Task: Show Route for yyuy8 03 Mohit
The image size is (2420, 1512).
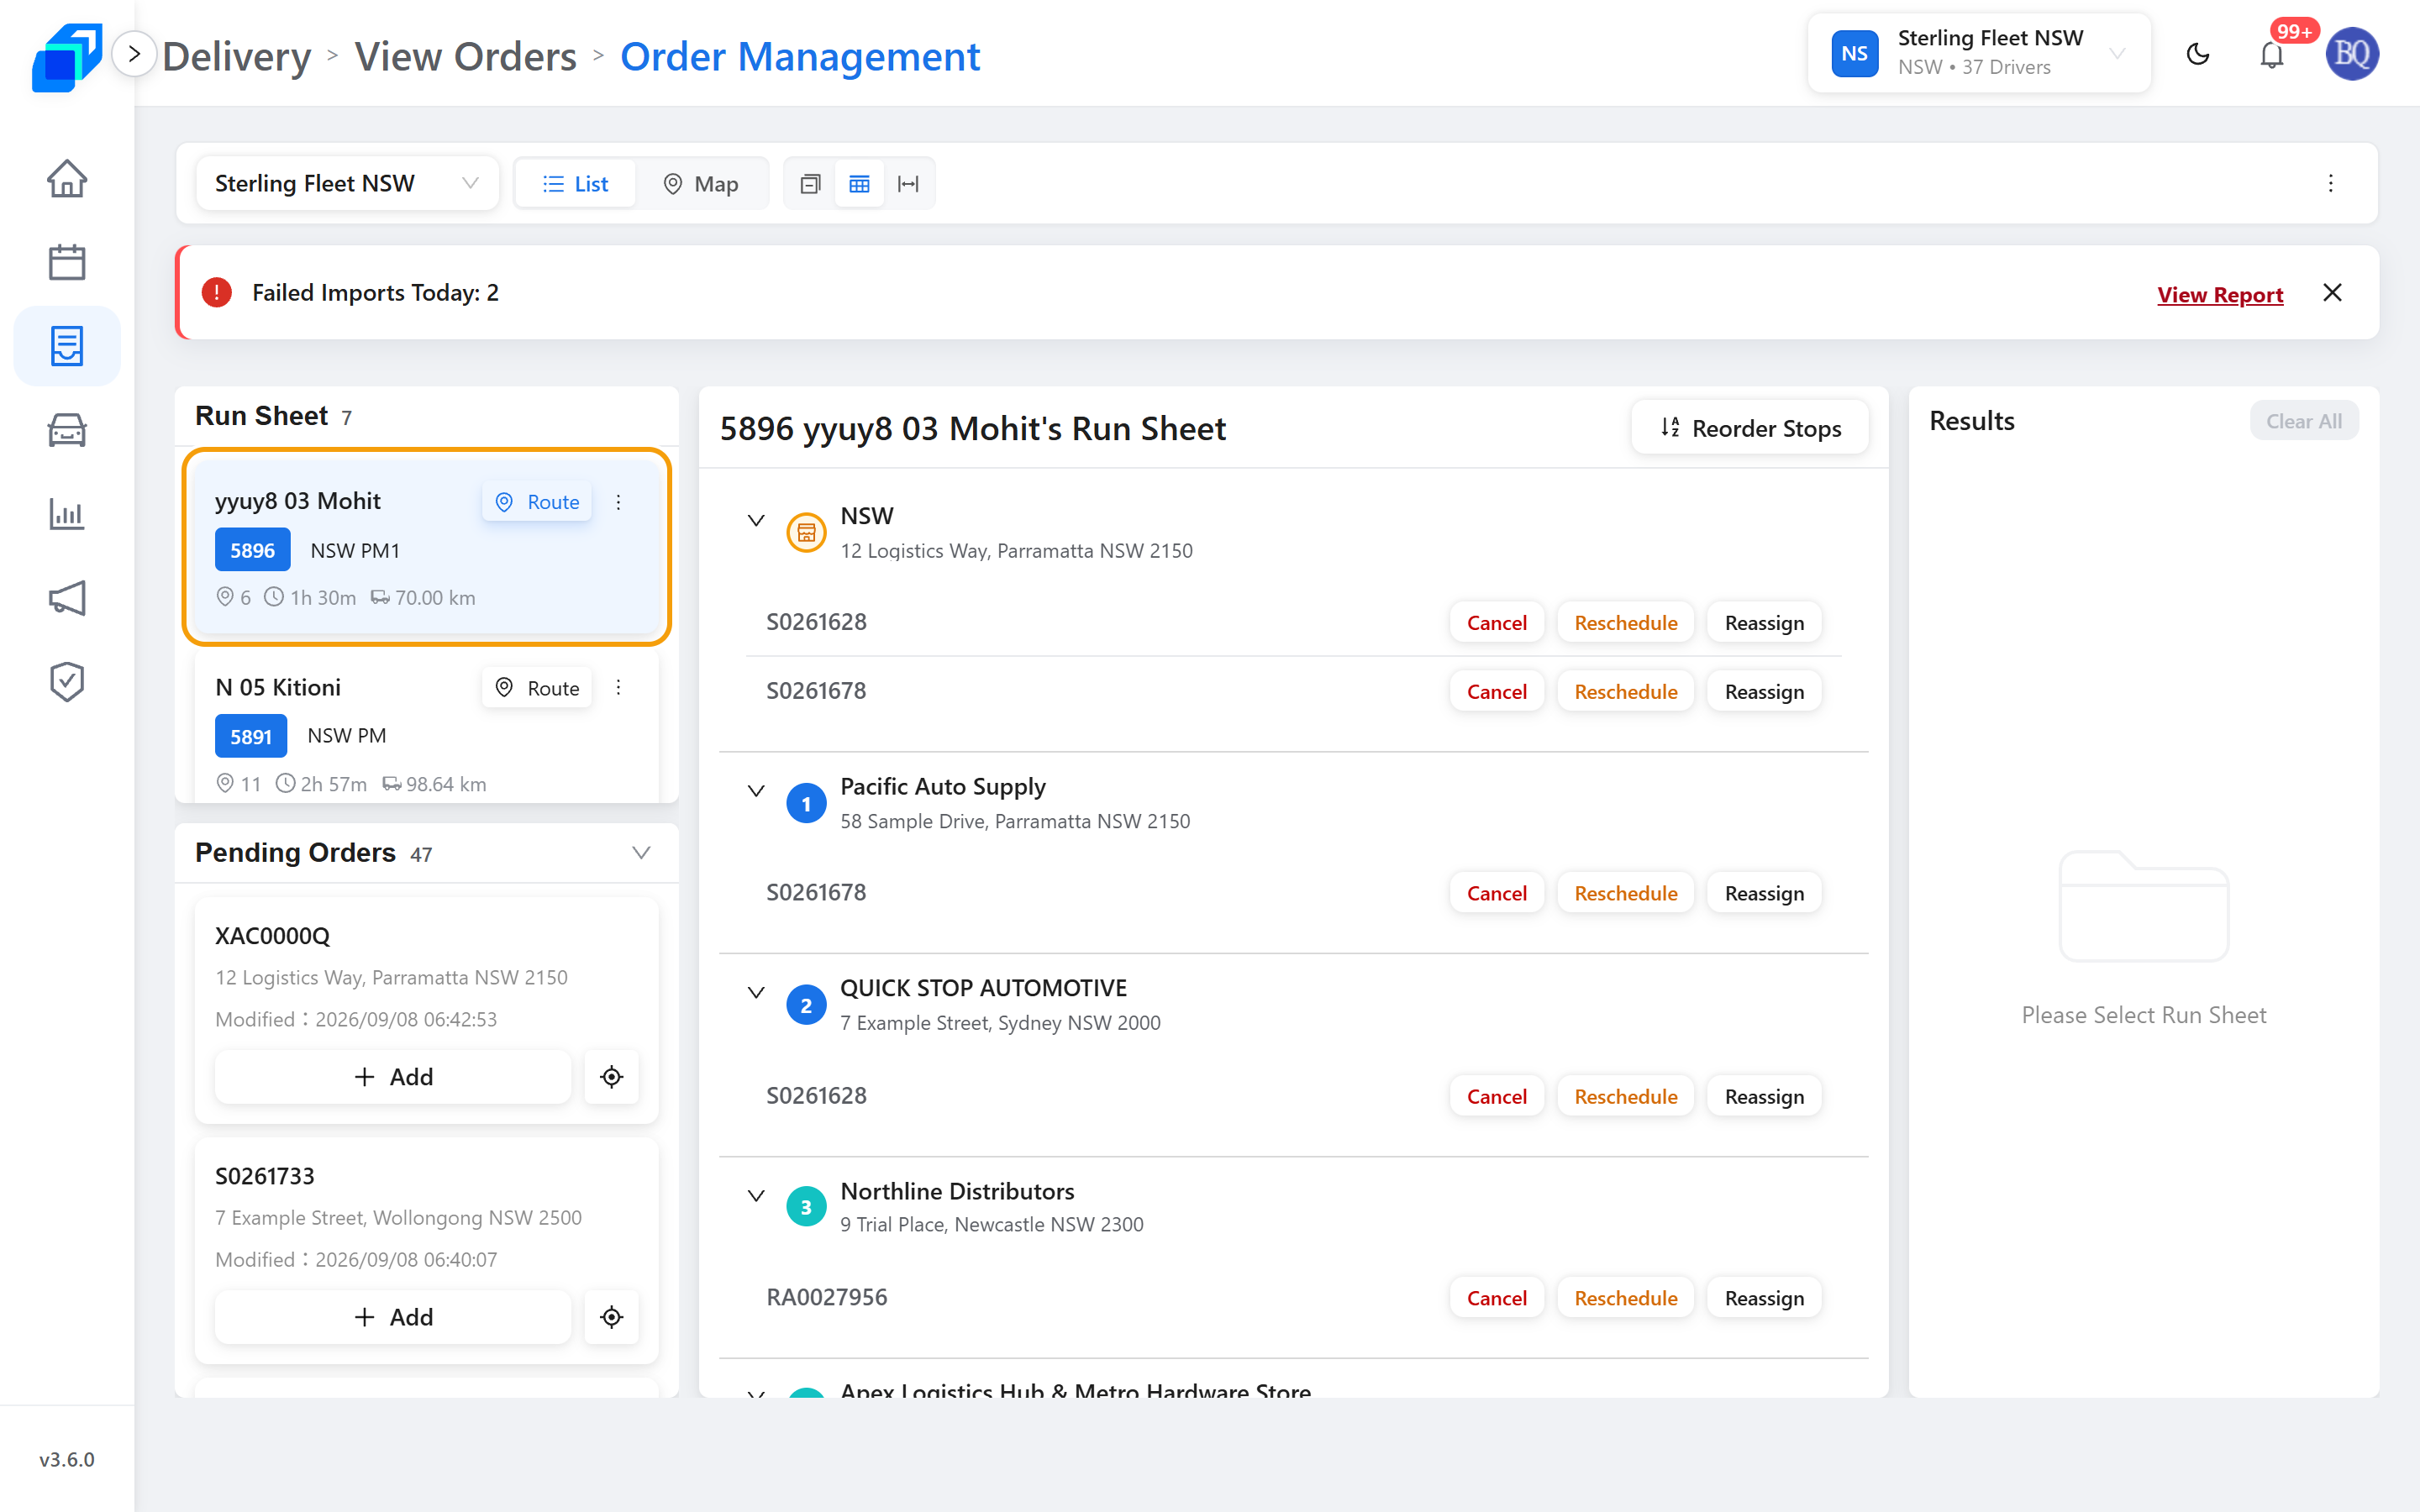Action: (x=538, y=502)
